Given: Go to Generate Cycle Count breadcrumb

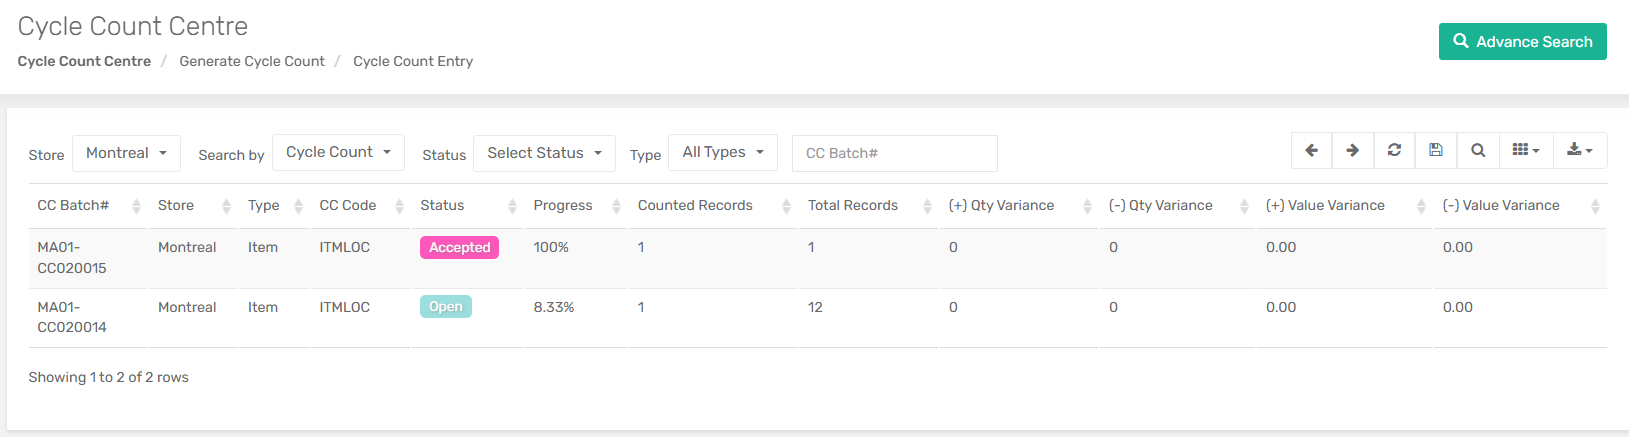Looking at the screenshot, I should 252,61.
